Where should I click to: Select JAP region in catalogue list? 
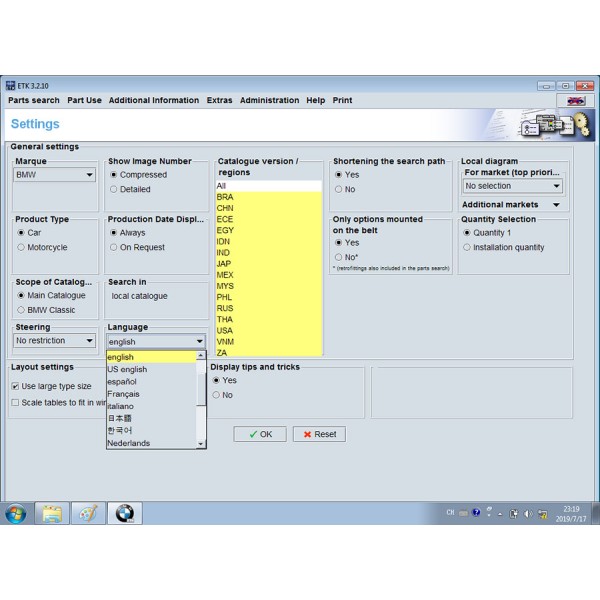click(269, 264)
